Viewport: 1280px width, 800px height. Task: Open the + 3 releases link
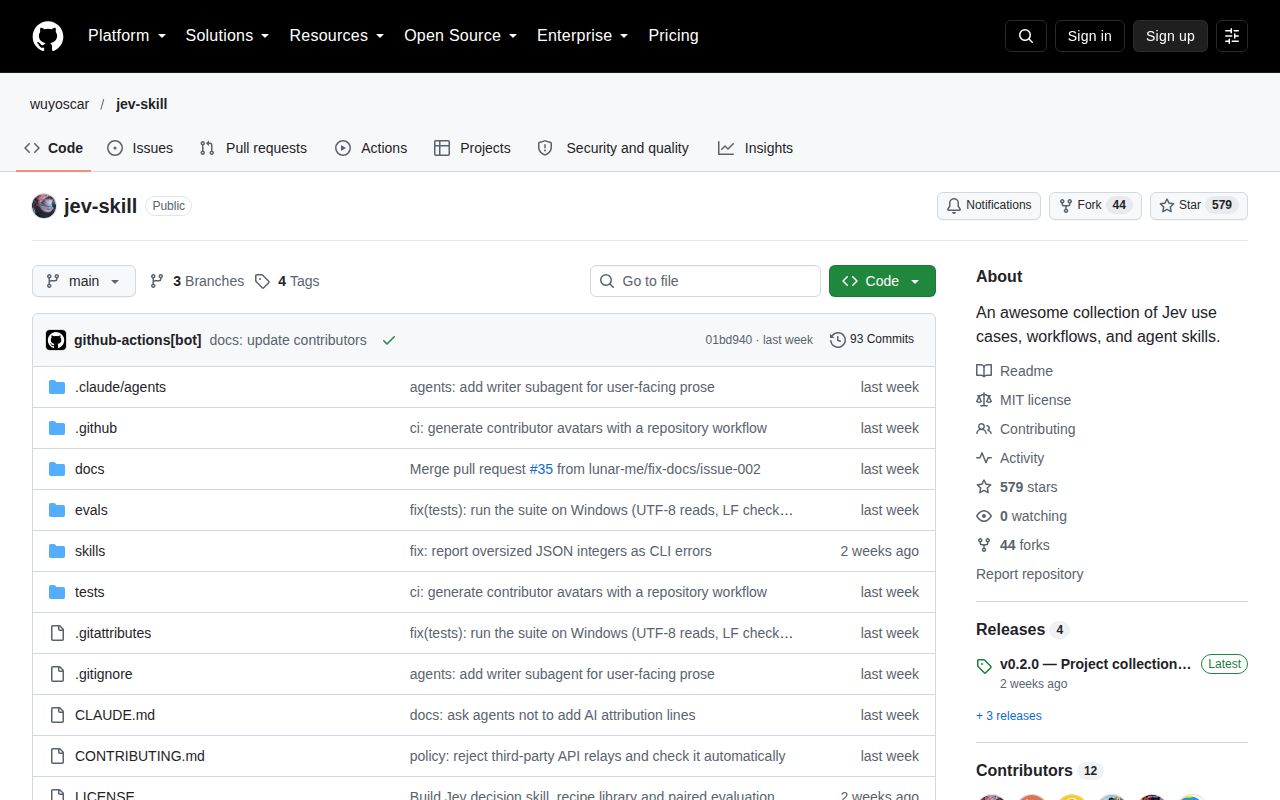[x=1009, y=716]
